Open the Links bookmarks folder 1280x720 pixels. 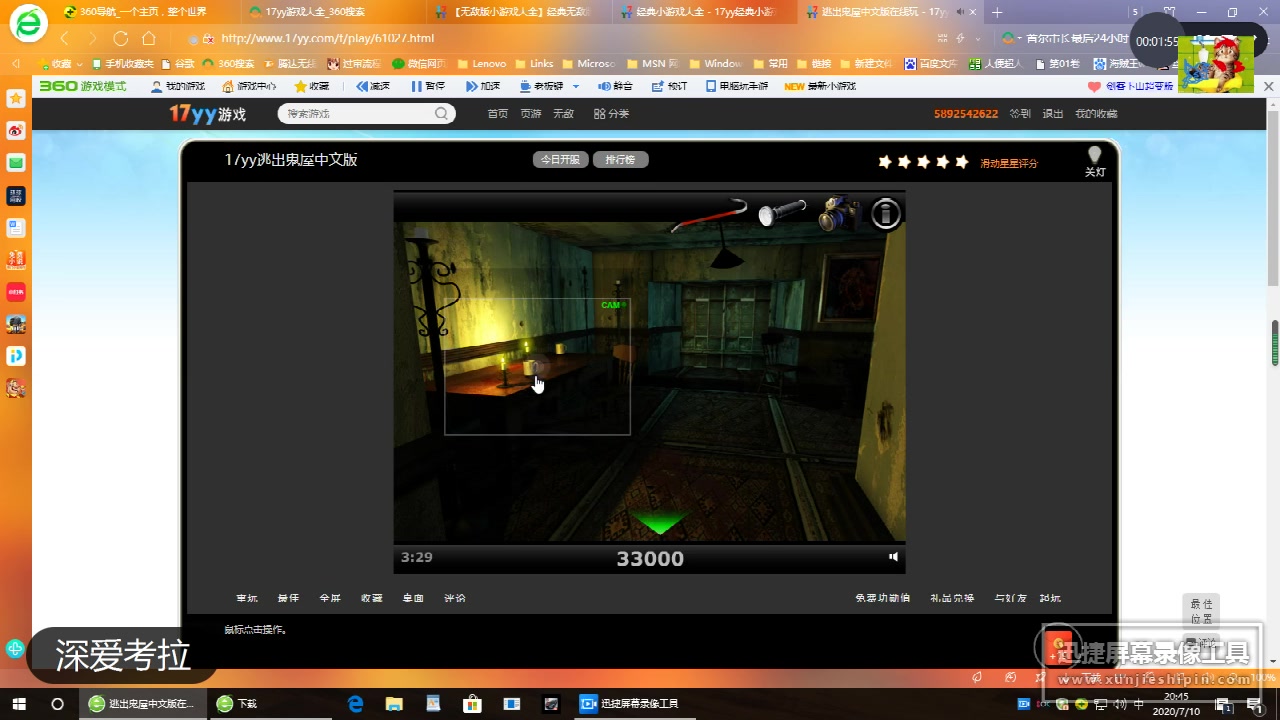534,63
